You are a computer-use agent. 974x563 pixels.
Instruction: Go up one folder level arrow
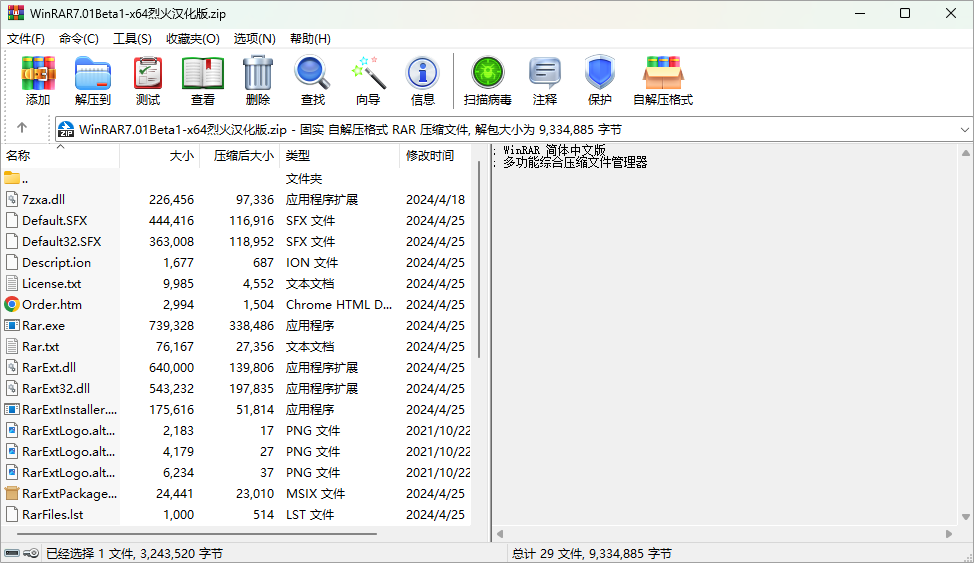(x=22, y=129)
